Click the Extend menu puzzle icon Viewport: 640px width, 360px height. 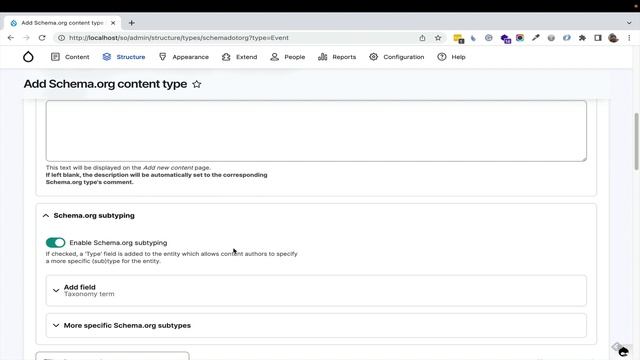226,57
